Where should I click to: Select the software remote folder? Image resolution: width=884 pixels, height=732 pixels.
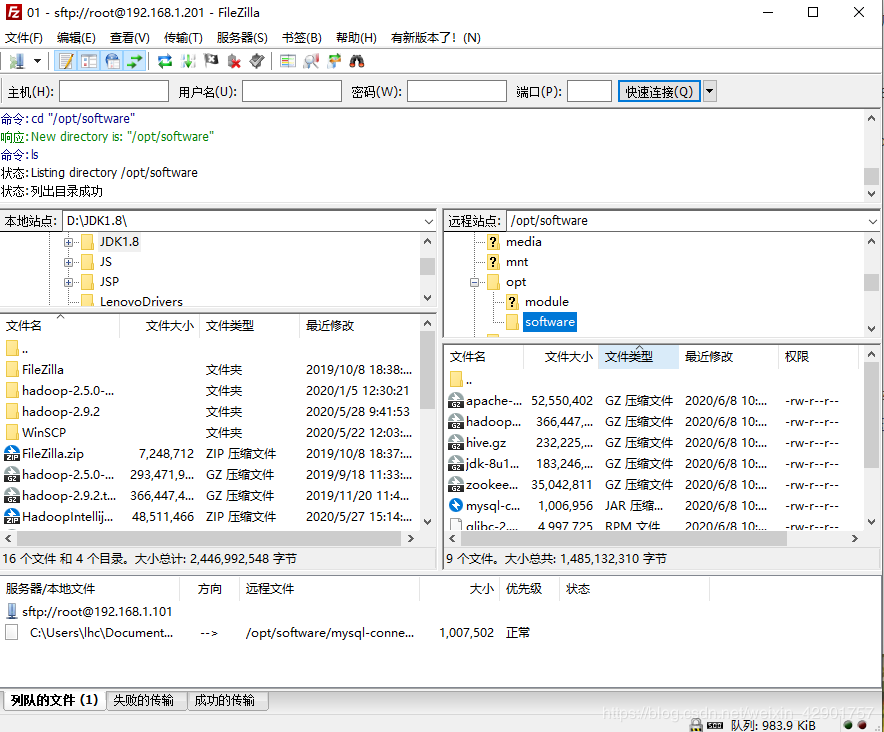pos(550,322)
